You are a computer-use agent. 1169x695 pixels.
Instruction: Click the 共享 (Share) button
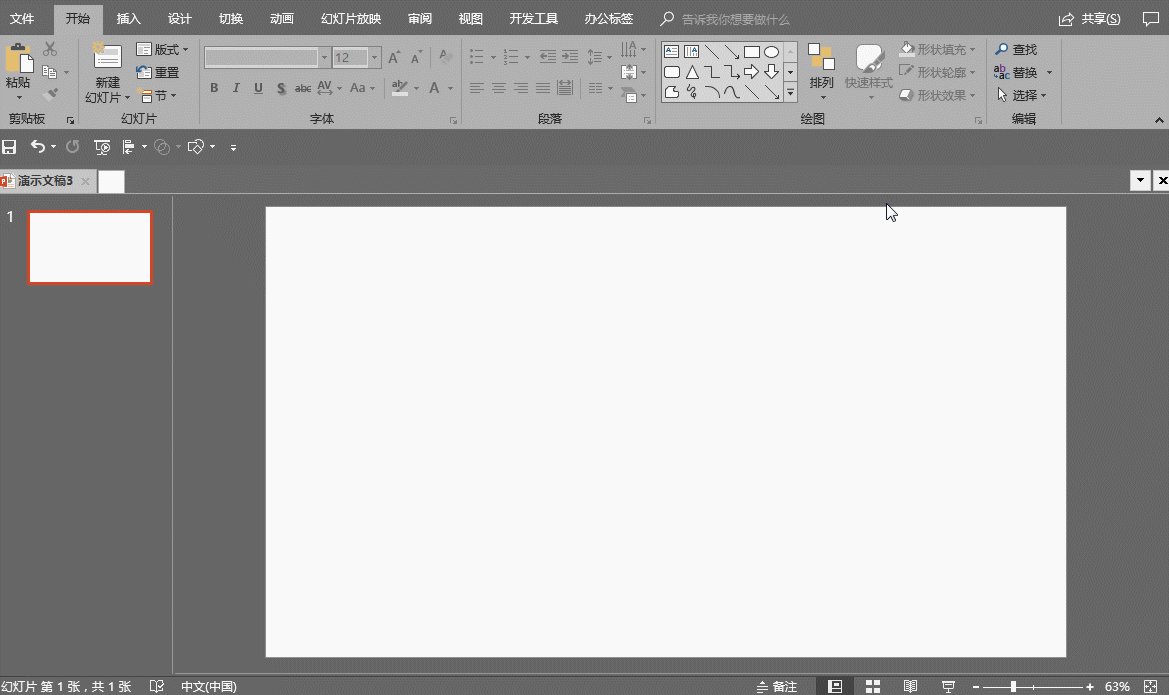pyautogui.click(x=1090, y=19)
